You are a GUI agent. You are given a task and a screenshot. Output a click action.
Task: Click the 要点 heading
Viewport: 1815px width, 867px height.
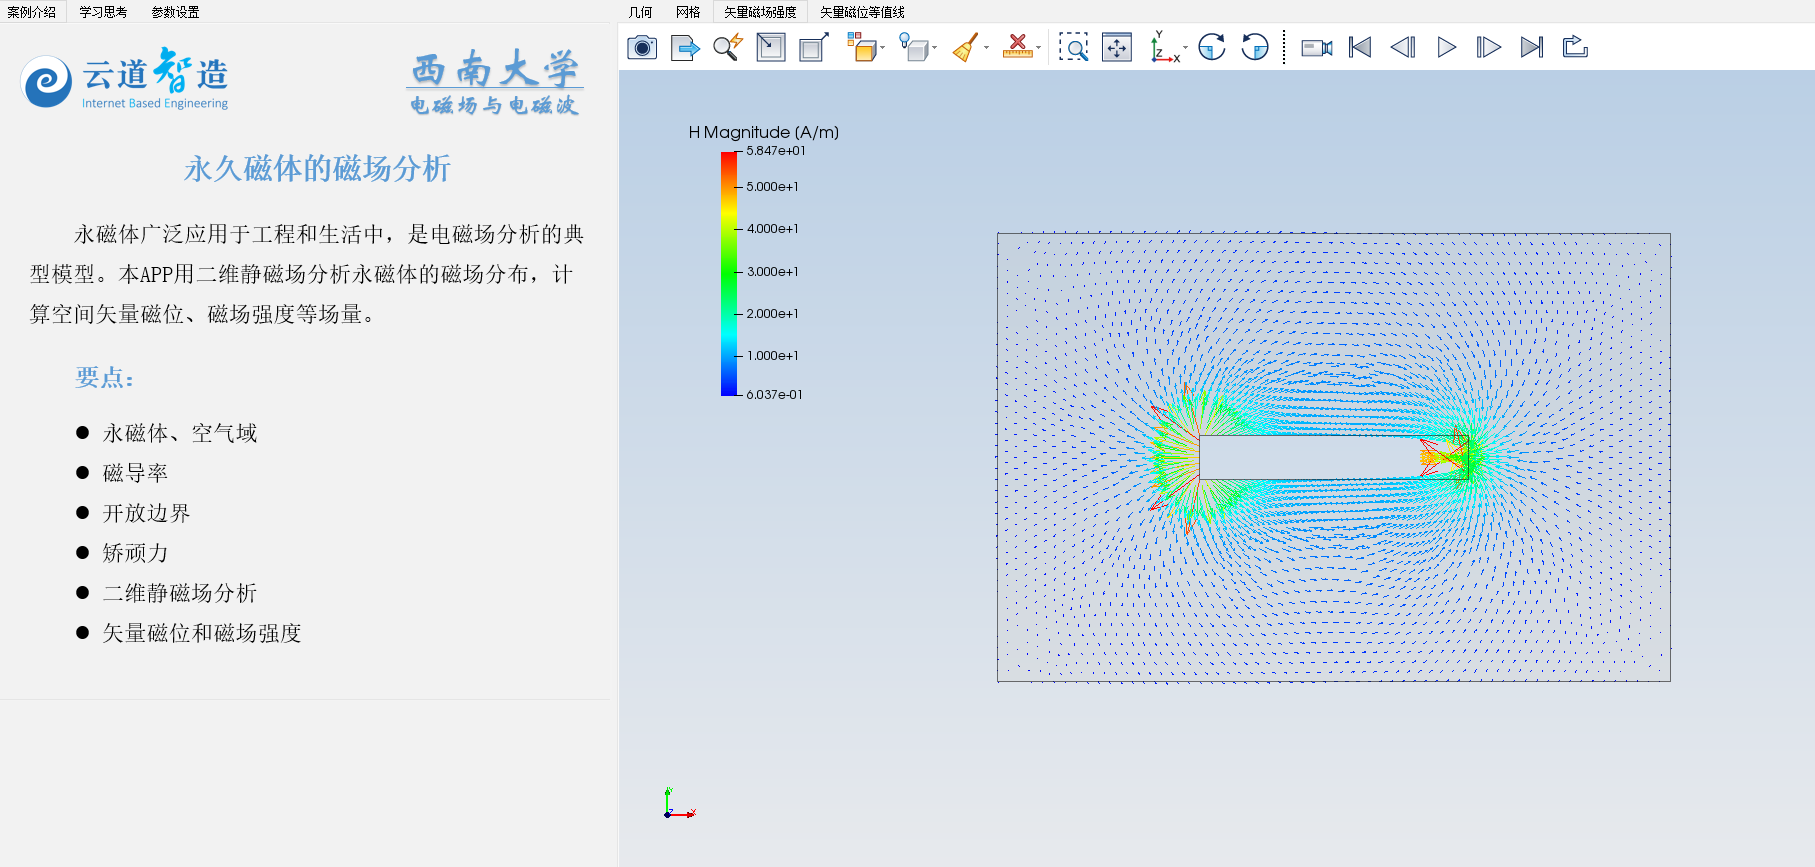pos(105,378)
